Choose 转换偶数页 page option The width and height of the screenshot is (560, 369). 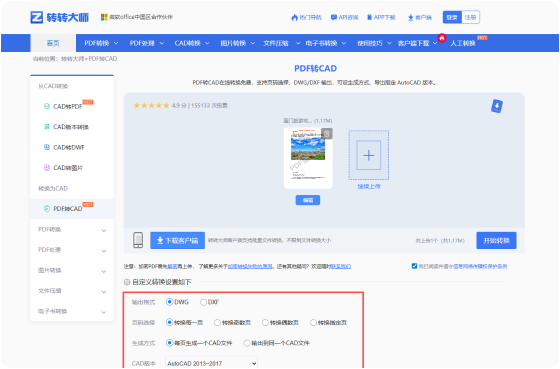(x=265, y=323)
